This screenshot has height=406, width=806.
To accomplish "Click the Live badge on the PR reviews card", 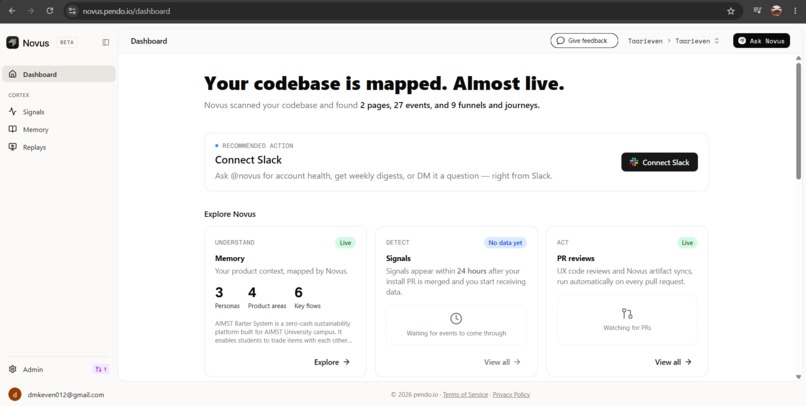I will coord(687,243).
